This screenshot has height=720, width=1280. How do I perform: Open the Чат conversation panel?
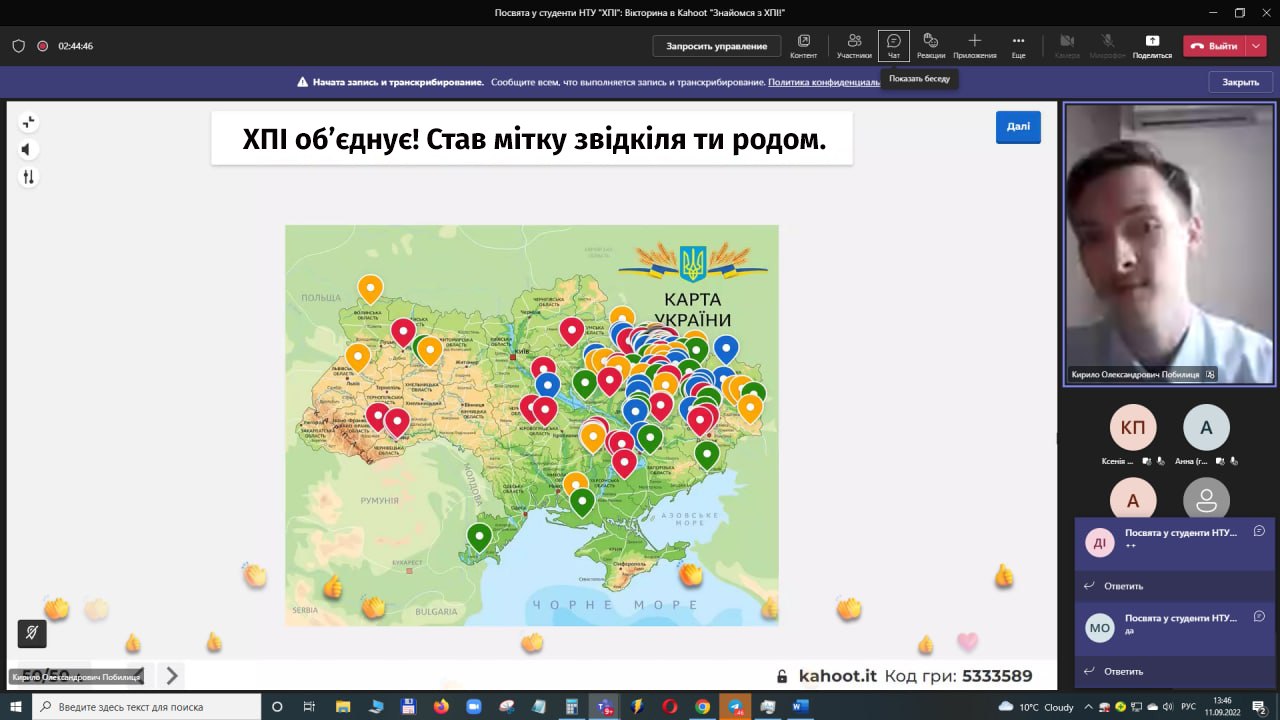pyautogui.click(x=894, y=45)
